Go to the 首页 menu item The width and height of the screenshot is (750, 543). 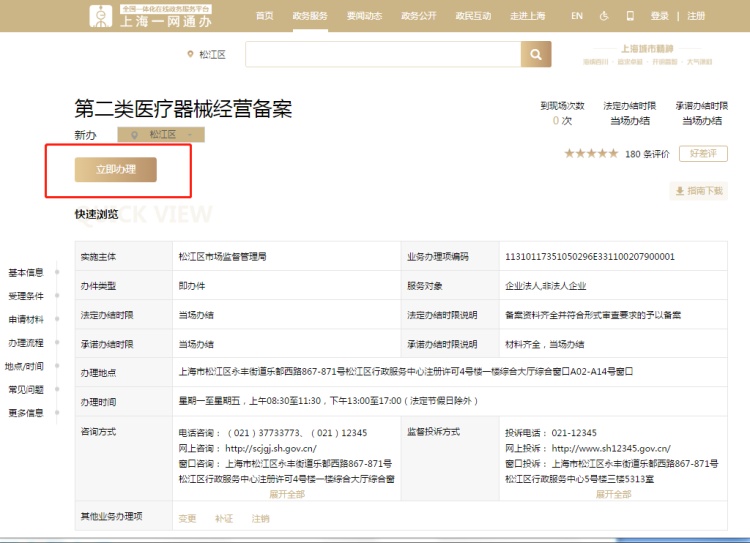(x=264, y=16)
